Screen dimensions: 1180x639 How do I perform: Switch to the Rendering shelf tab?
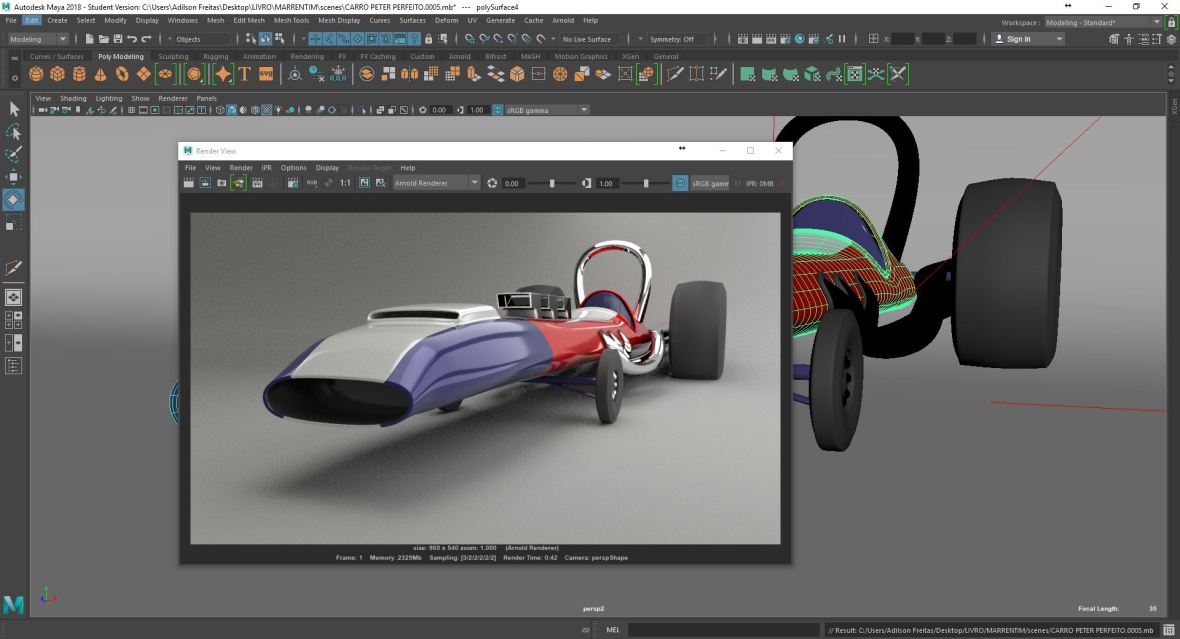click(306, 57)
